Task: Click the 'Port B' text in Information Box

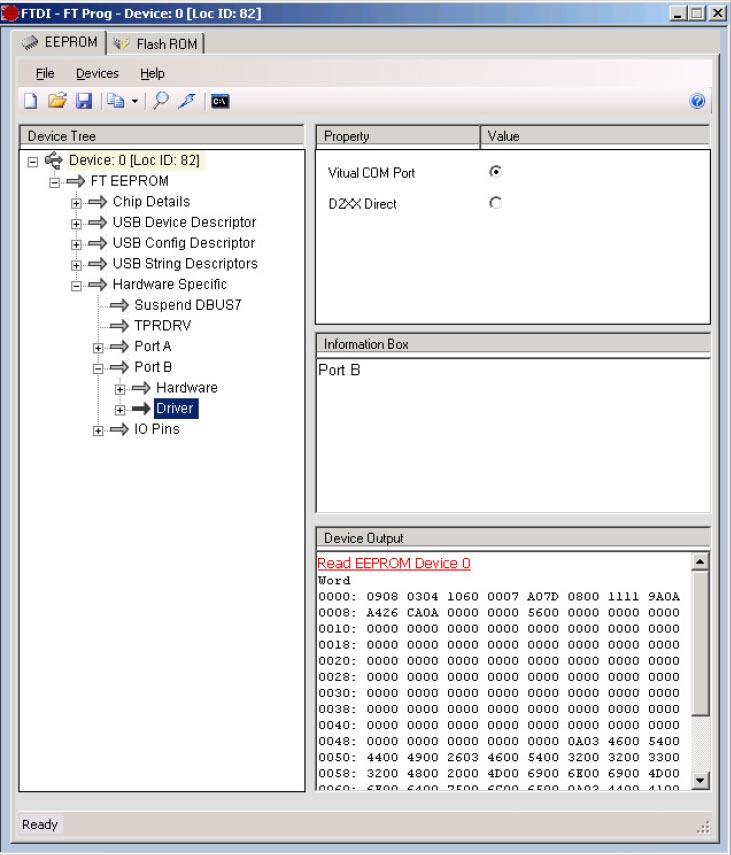Action: tap(339, 370)
